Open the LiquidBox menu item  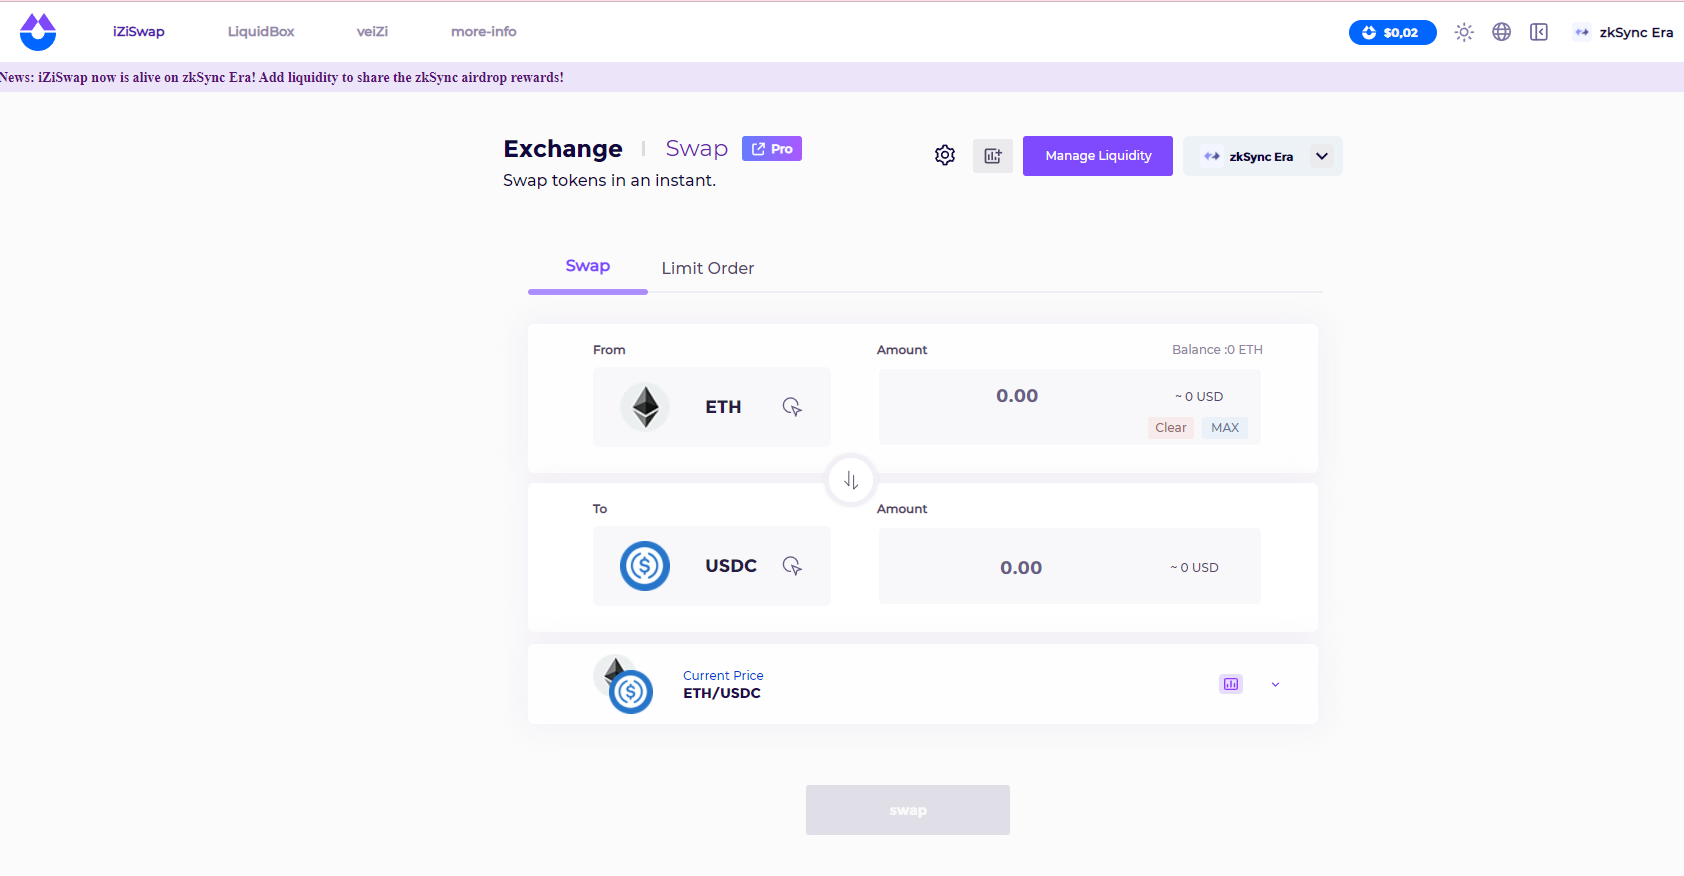[261, 32]
